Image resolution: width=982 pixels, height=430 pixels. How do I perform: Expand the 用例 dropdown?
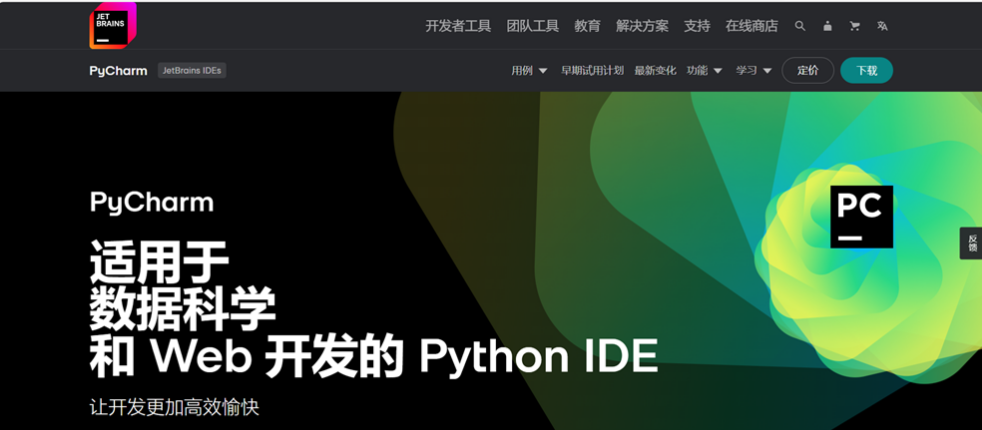tap(529, 71)
